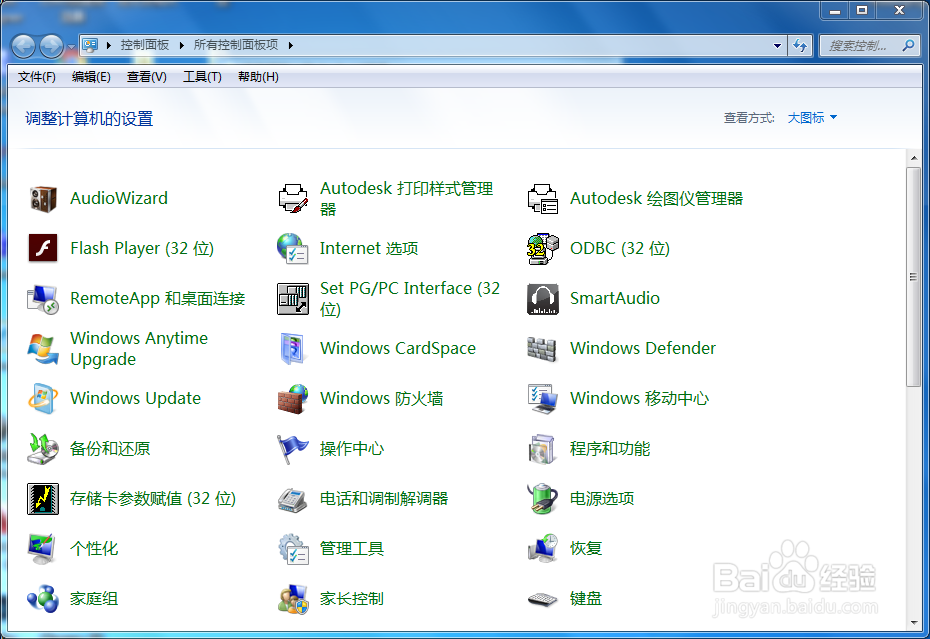Open 存储卡参数赋值 (32 位) icon
This screenshot has height=639, width=930.
[x=43, y=499]
